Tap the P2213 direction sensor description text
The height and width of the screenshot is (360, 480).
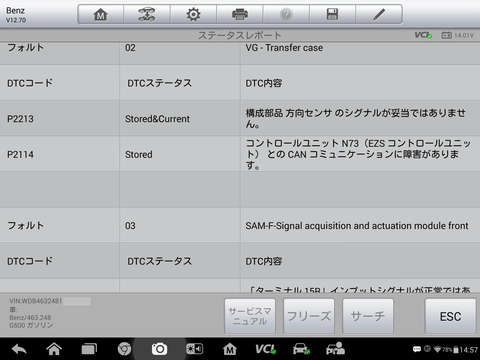click(356, 118)
